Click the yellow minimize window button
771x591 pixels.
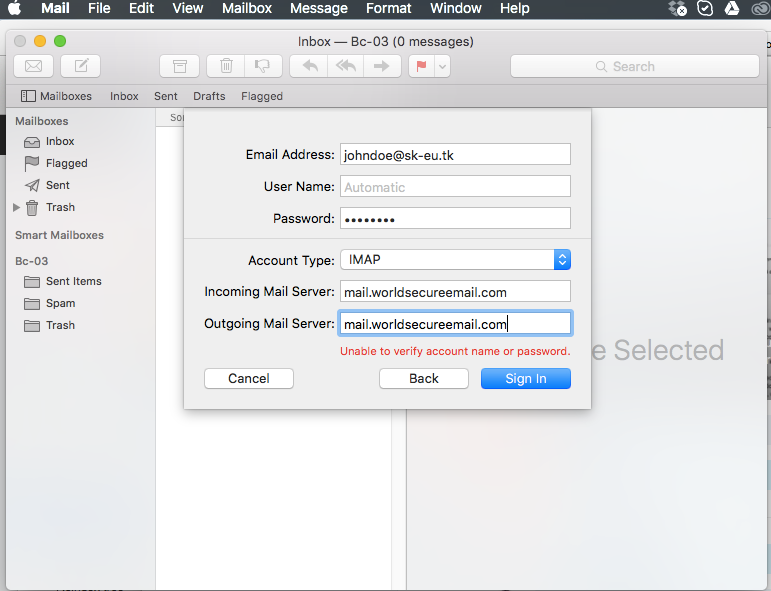click(40, 41)
